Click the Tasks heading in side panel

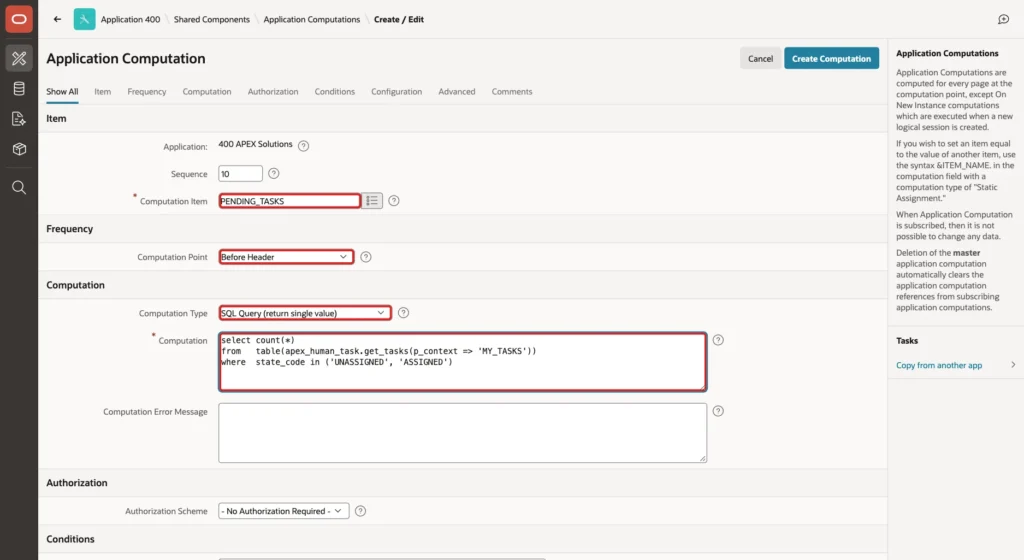coord(906,341)
